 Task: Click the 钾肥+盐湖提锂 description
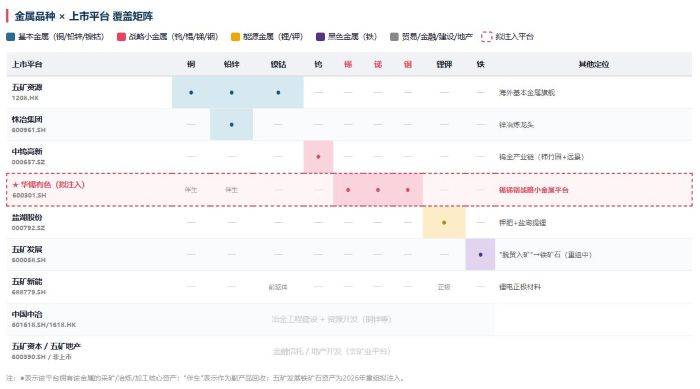pyautogui.click(x=522, y=222)
